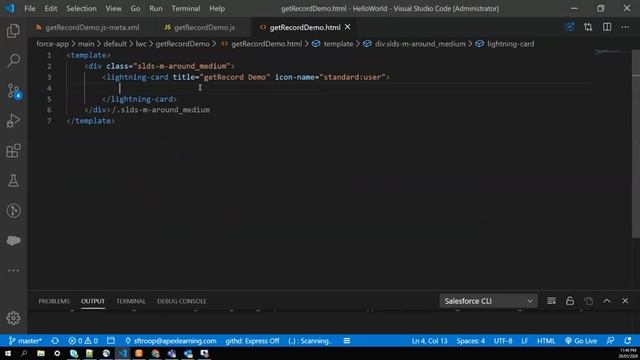Click force-app in the breadcrumb
The width and height of the screenshot is (640, 360).
(52, 44)
